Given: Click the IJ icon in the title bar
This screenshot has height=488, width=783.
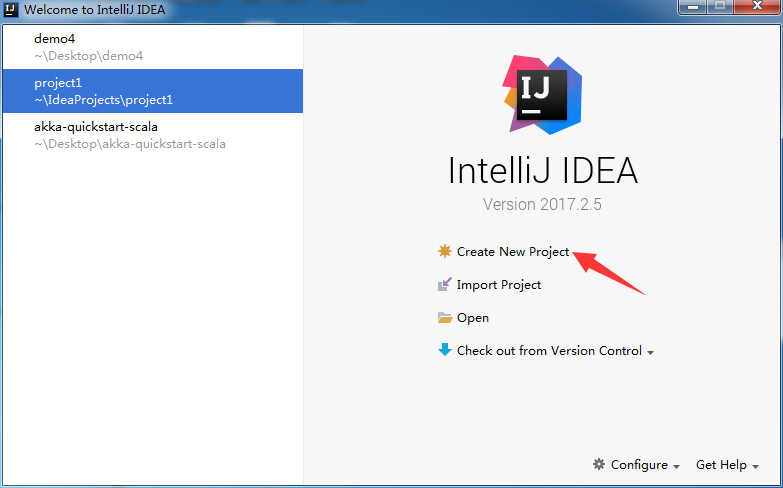Looking at the screenshot, I should [10, 9].
